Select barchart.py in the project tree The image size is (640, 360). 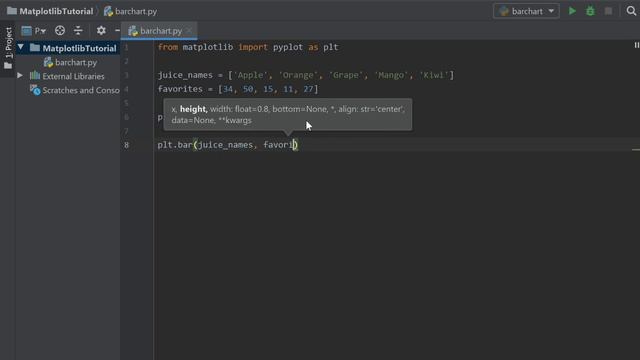[76, 62]
